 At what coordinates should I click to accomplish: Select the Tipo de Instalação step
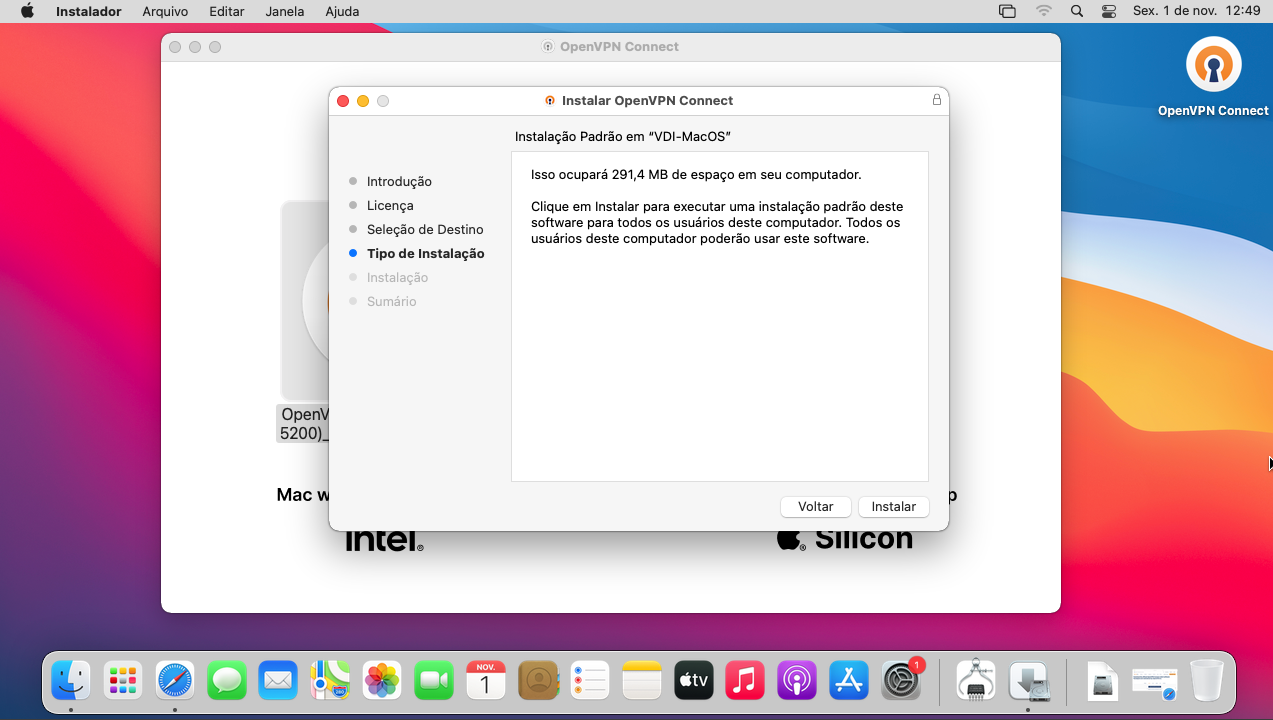tap(425, 253)
